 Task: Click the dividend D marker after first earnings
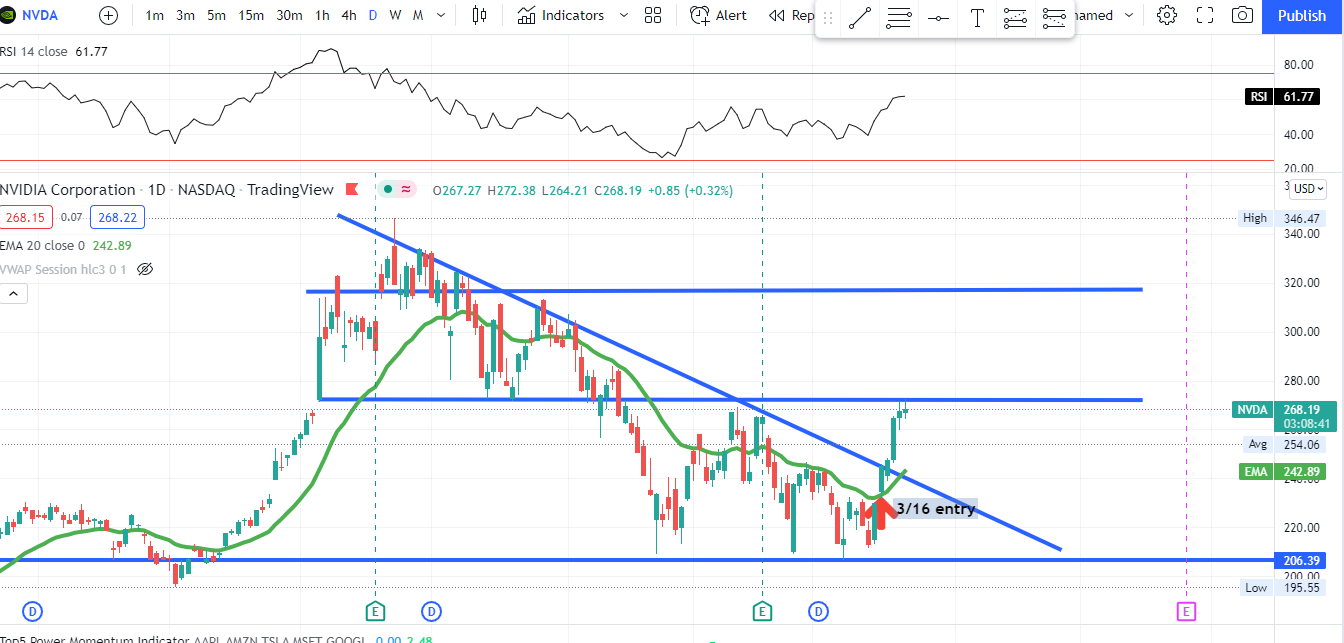point(432,611)
